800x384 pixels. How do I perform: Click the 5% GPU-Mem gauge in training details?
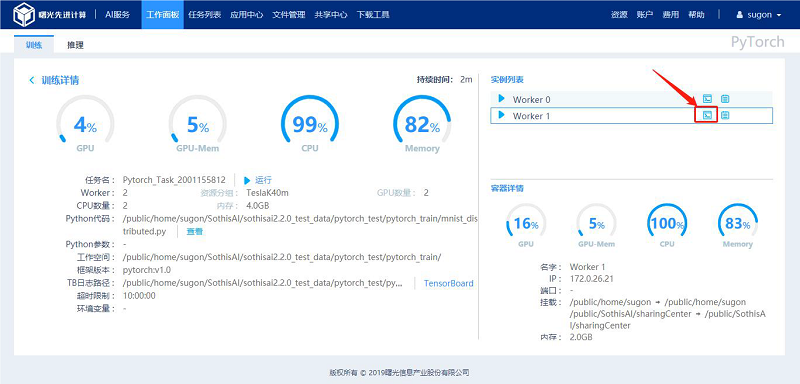[x=197, y=124]
